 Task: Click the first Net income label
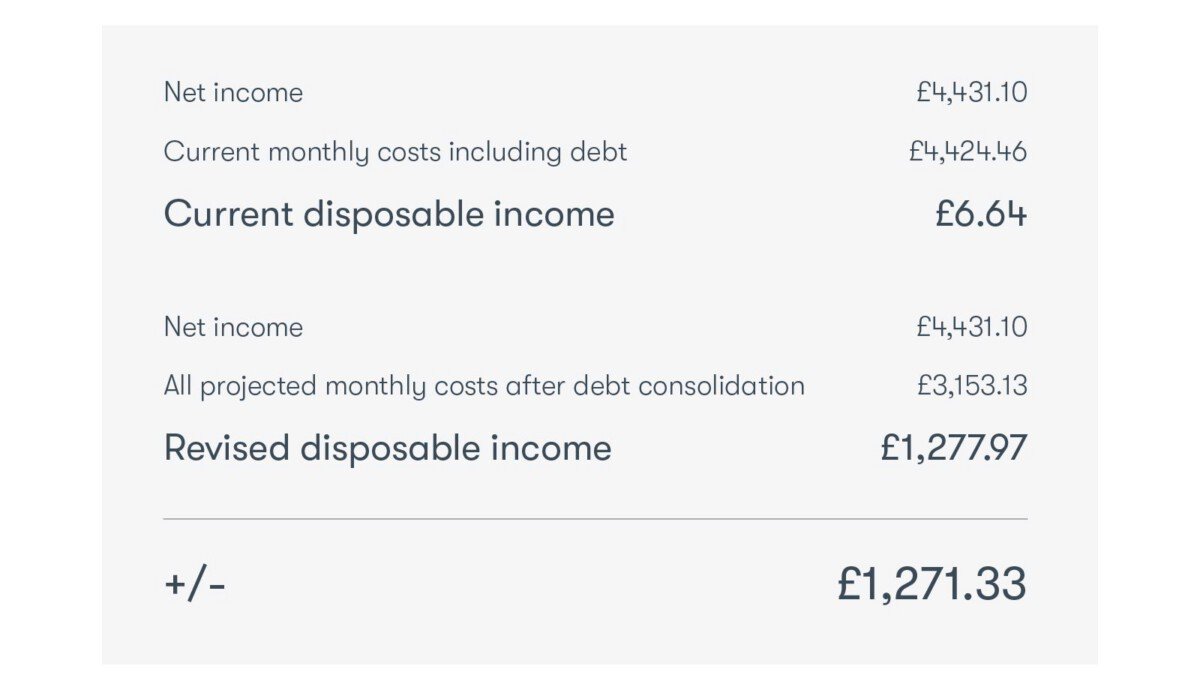233,93
